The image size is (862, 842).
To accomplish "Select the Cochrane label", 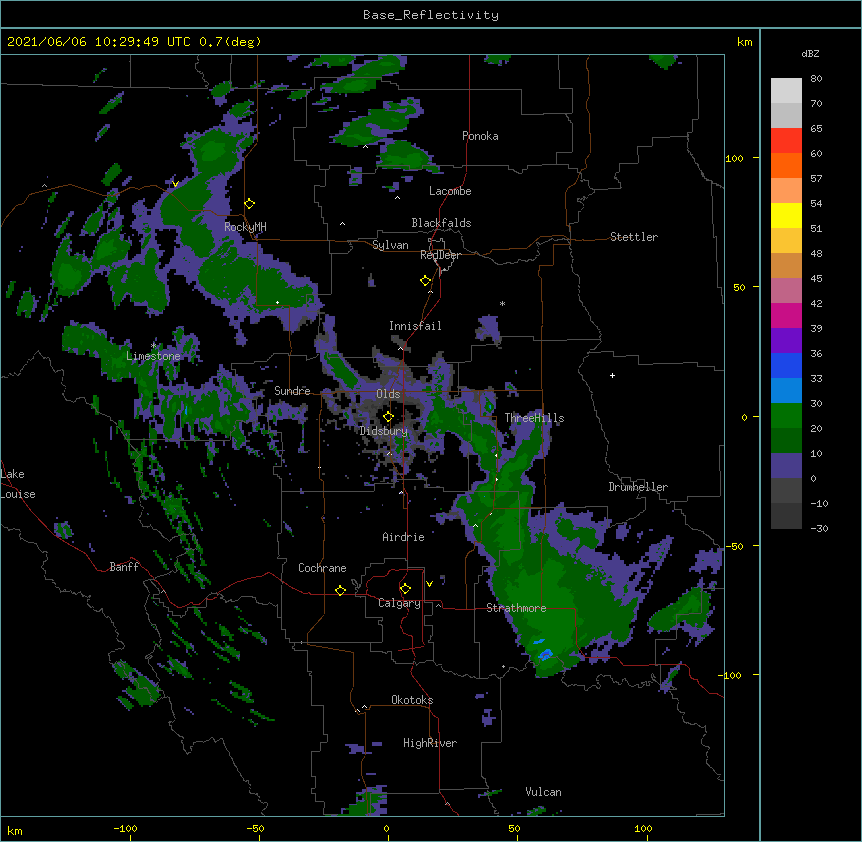I will point(322,568).
